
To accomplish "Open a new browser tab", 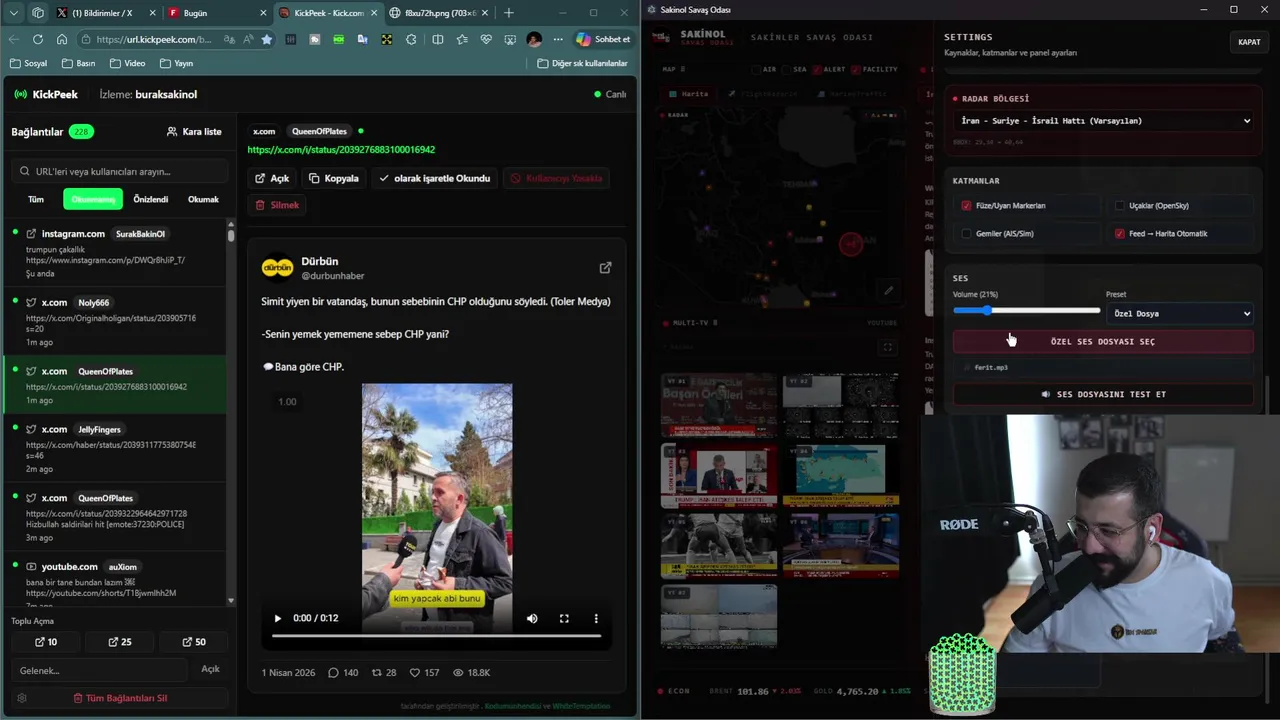I will [x=509, y=13].
